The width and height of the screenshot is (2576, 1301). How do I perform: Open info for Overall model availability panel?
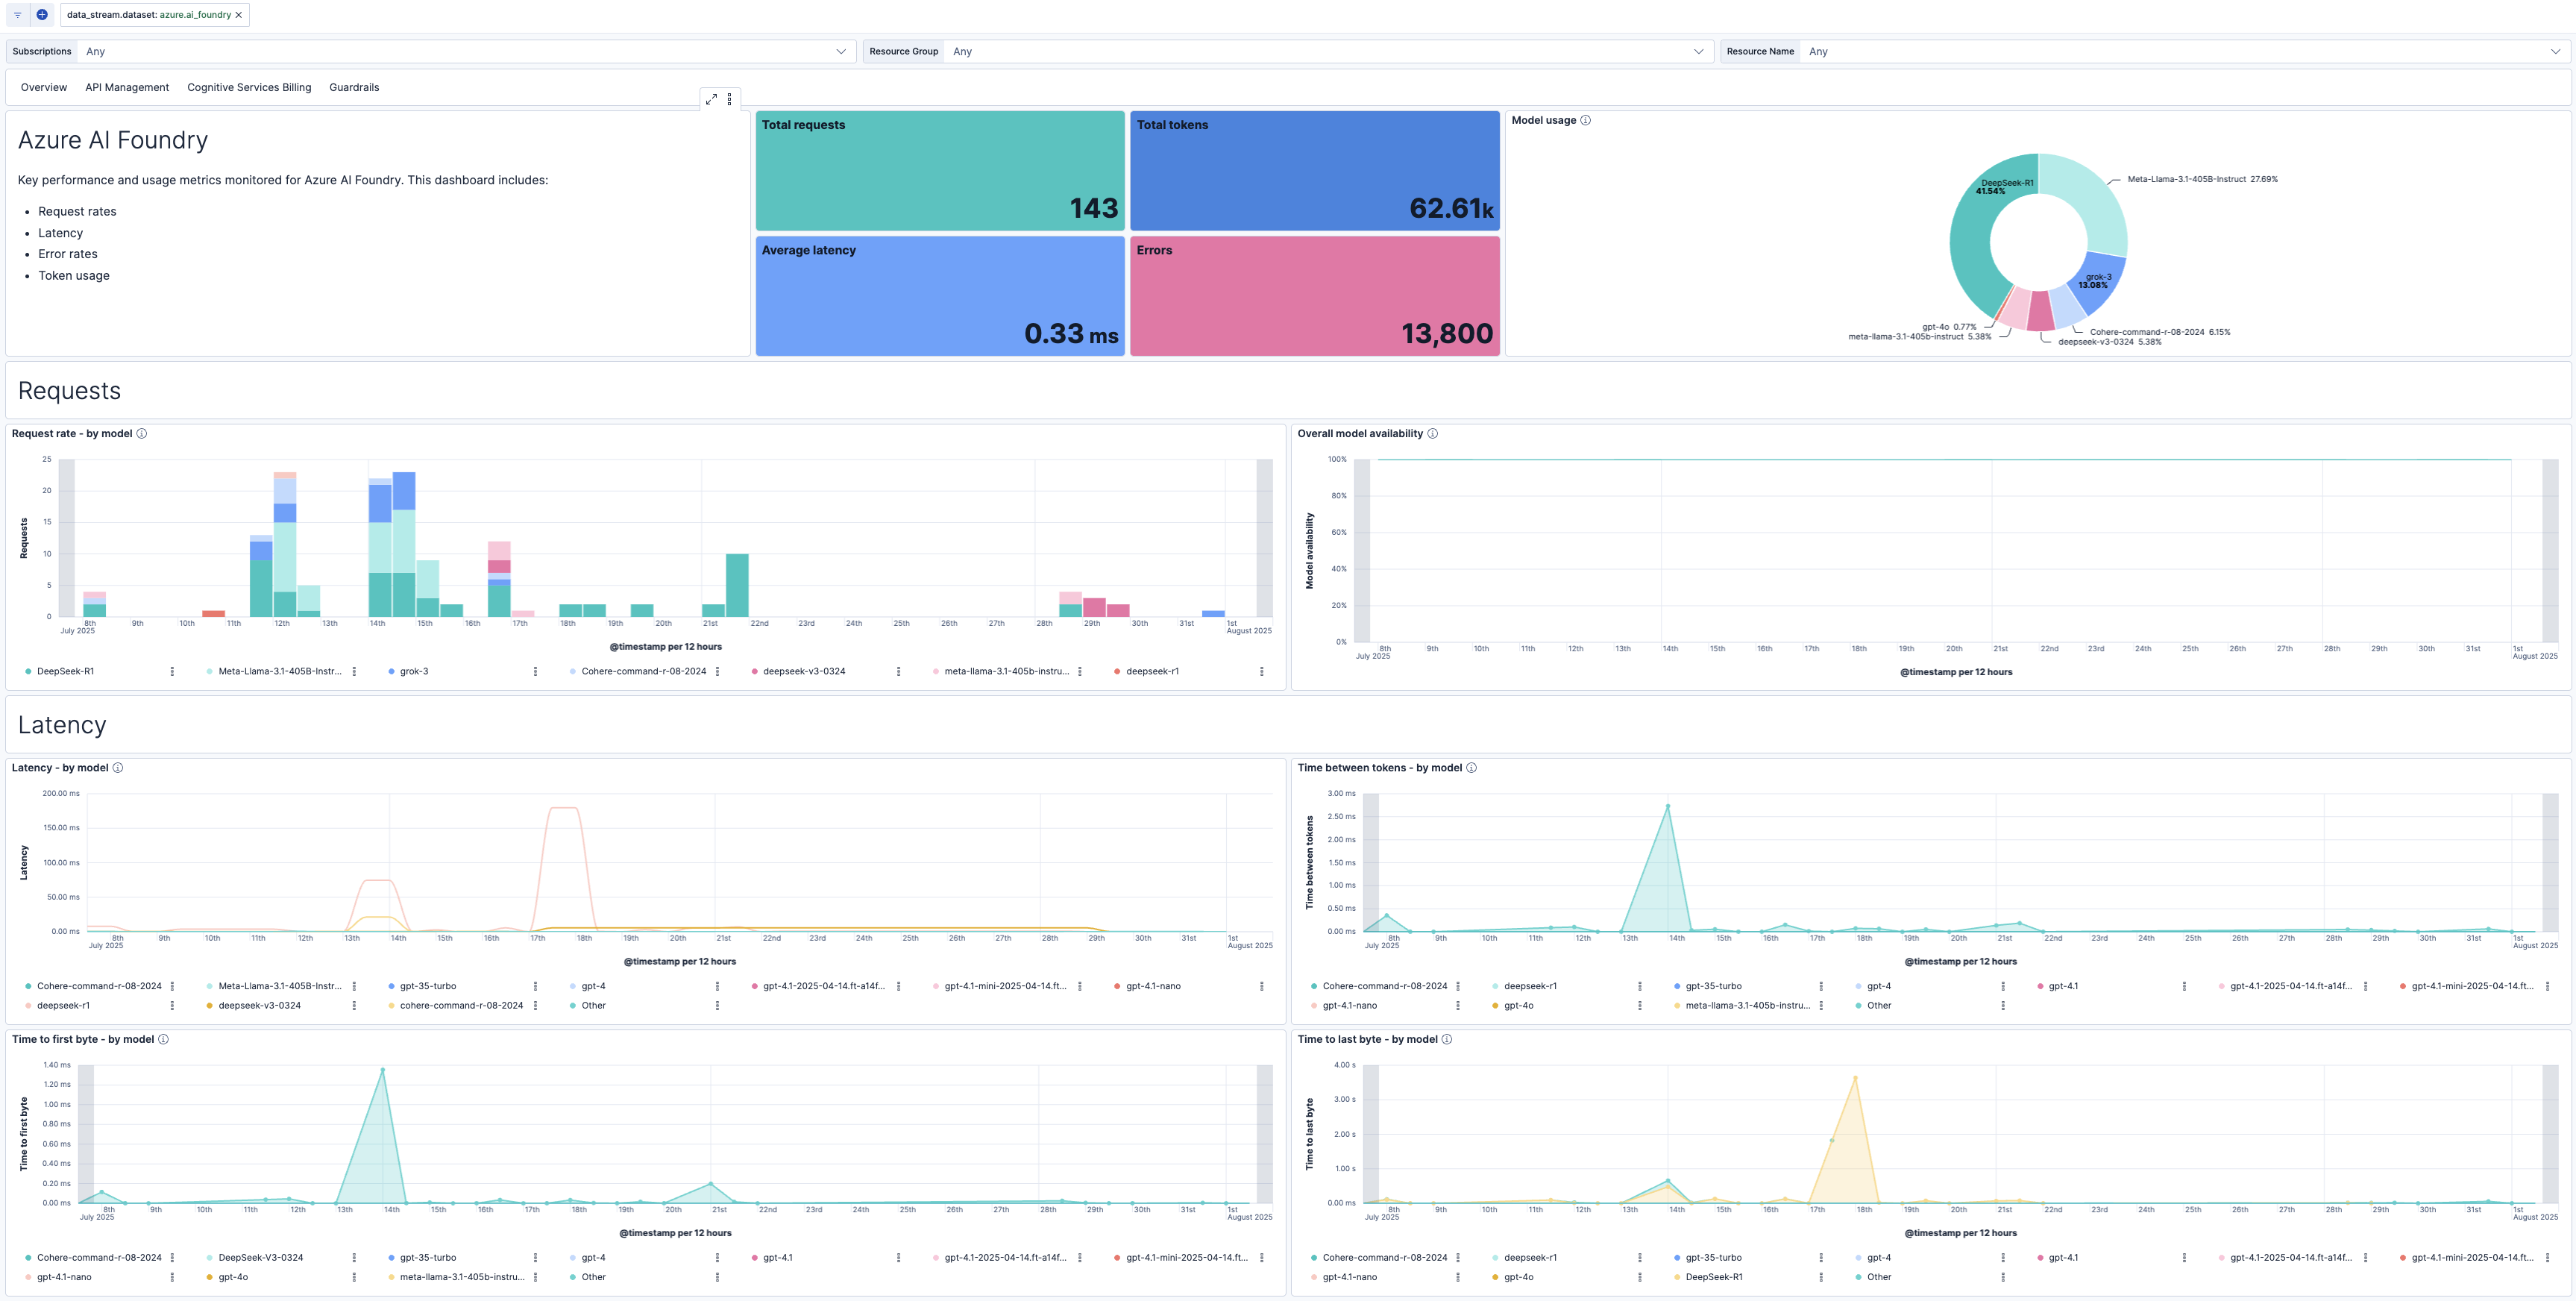point(1431,434)
